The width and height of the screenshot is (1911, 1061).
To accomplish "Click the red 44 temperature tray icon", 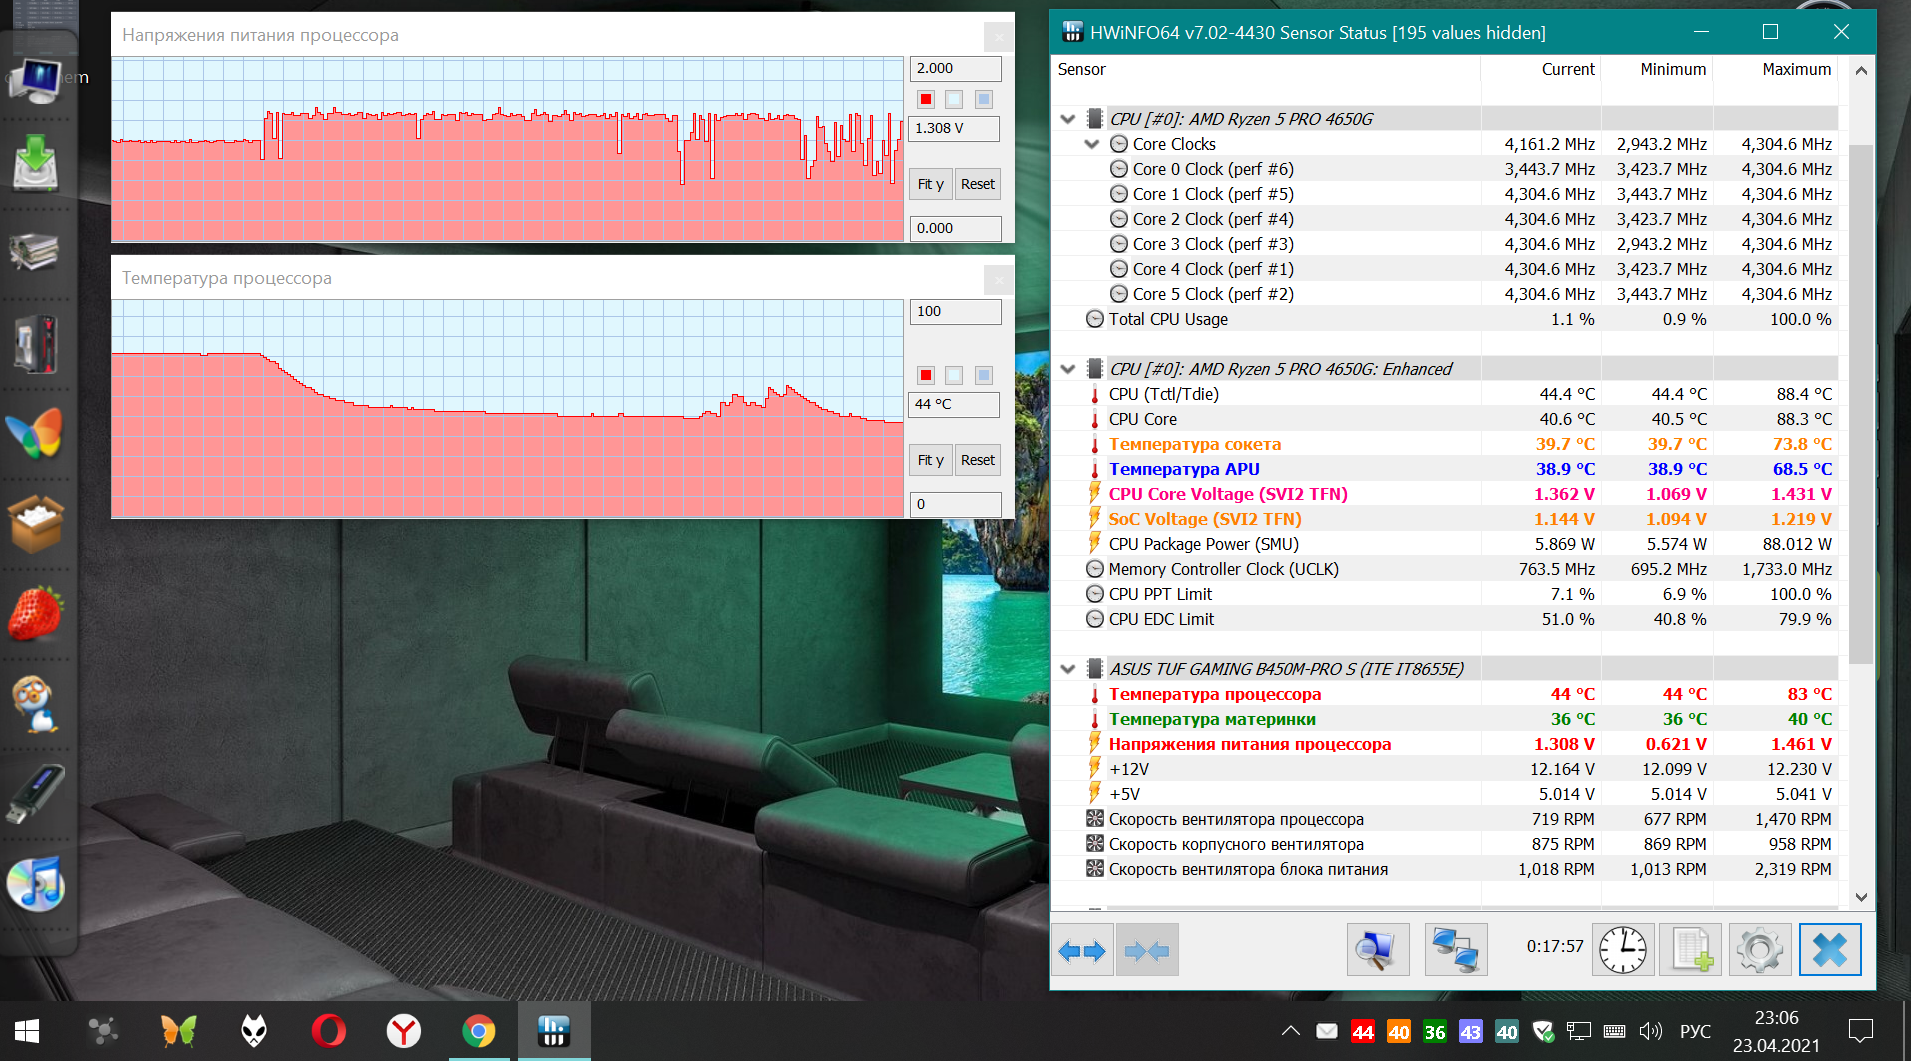I will click(1363, 1032).
